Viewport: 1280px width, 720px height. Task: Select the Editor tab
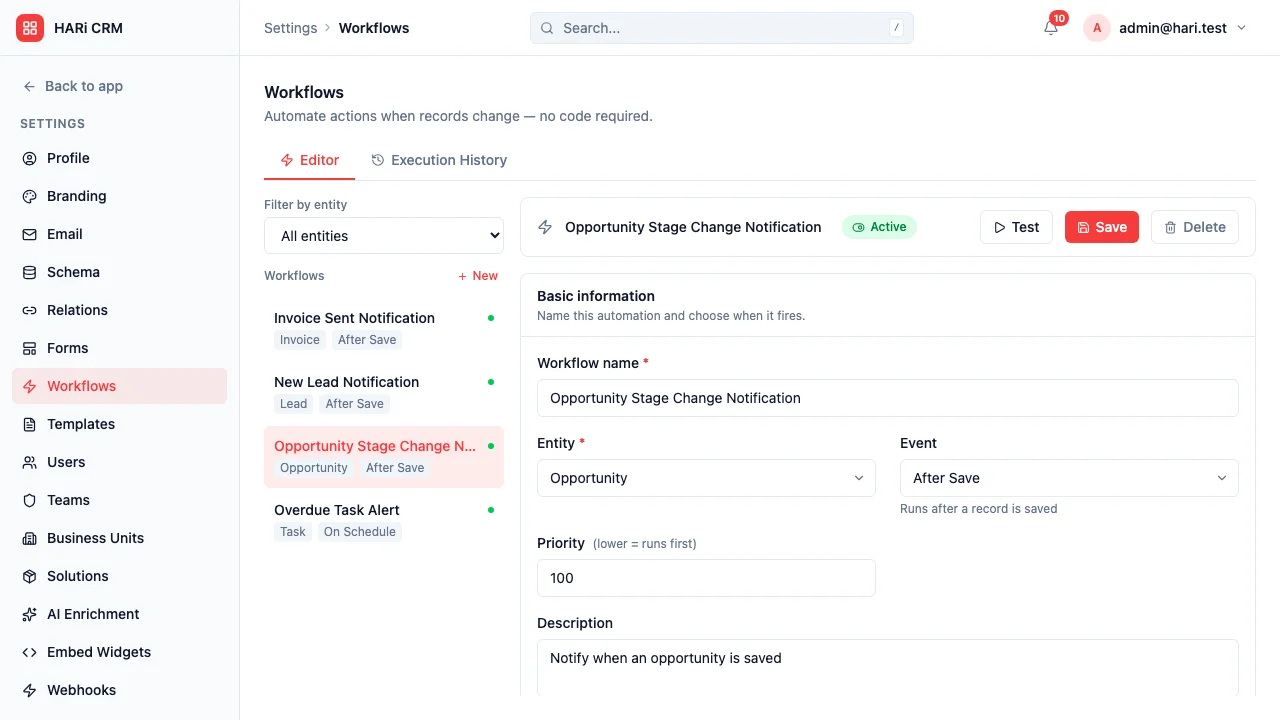coord(309,160)
